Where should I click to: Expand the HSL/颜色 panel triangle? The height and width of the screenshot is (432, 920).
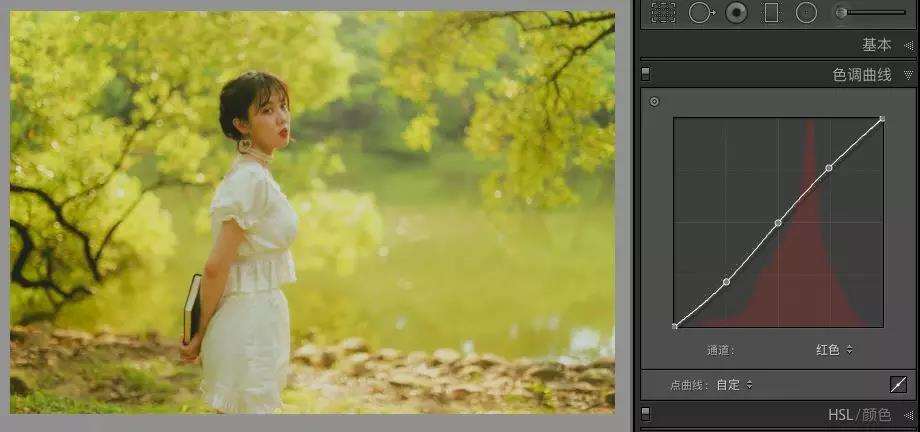(908, 415)
